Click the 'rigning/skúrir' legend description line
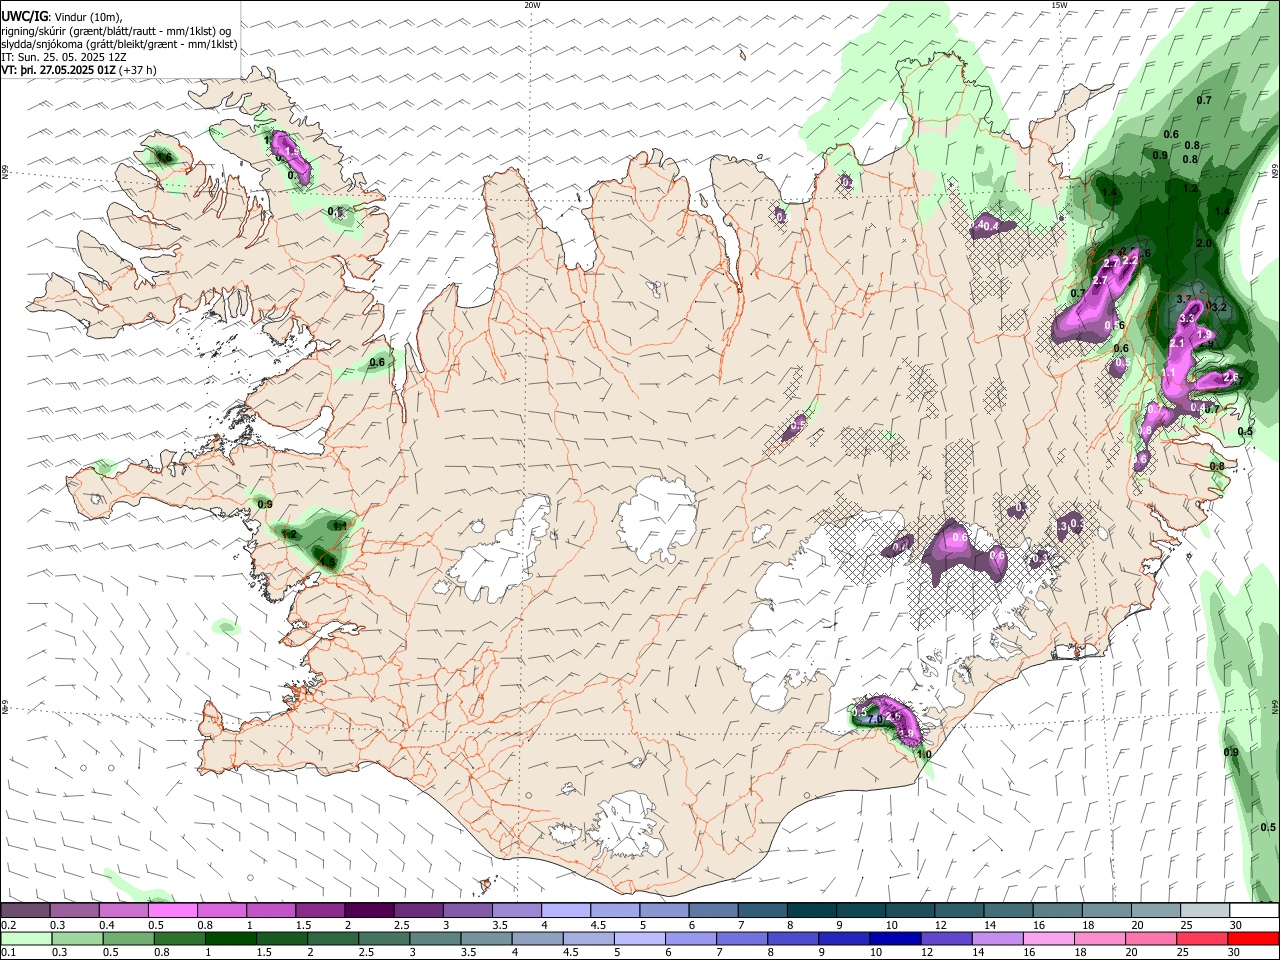Viewport: 1280px width, 960px height. point(118,30)
